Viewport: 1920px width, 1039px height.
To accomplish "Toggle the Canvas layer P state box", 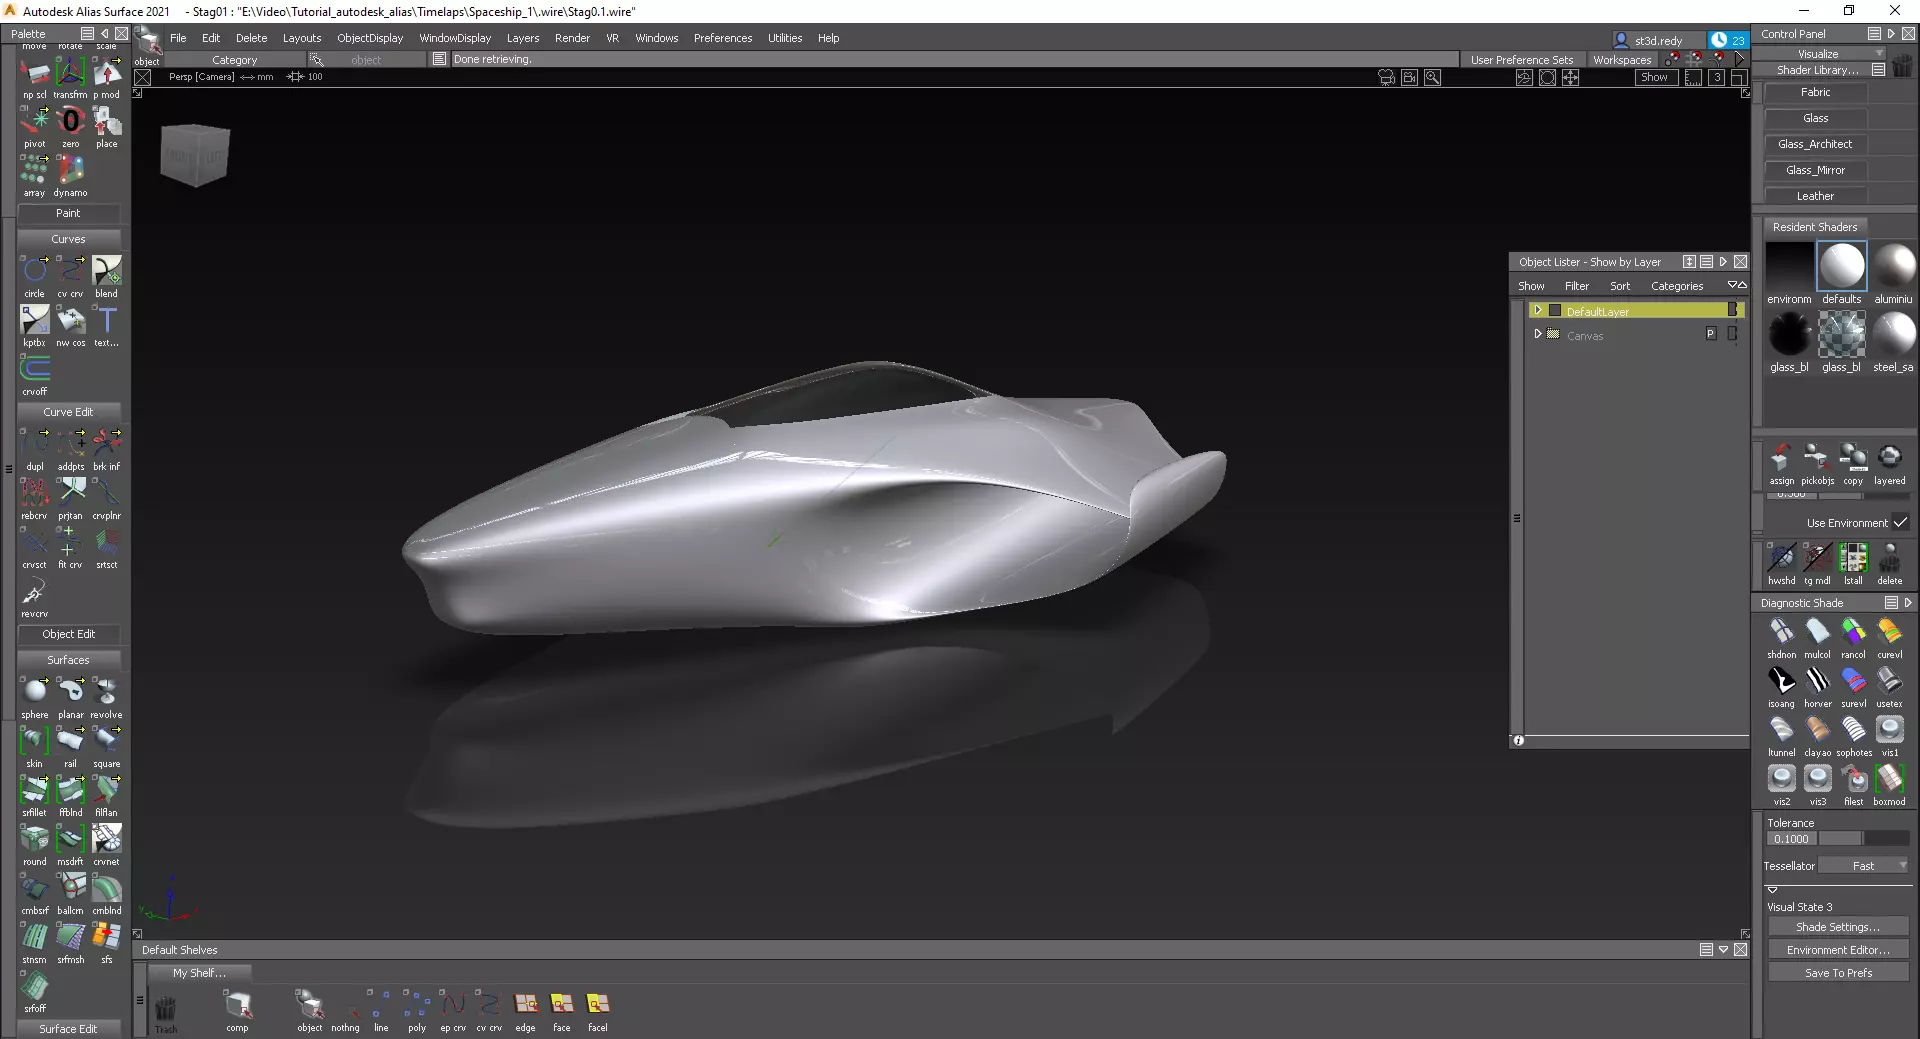I will click(x=1711, y=334).
